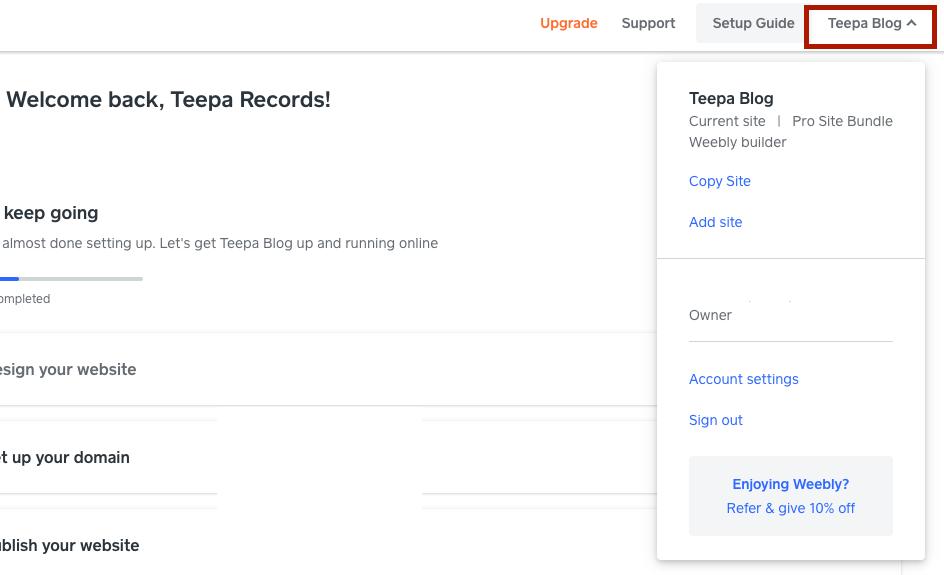Expand the Design your website step

pyautogui.click(x=68, y=369)
